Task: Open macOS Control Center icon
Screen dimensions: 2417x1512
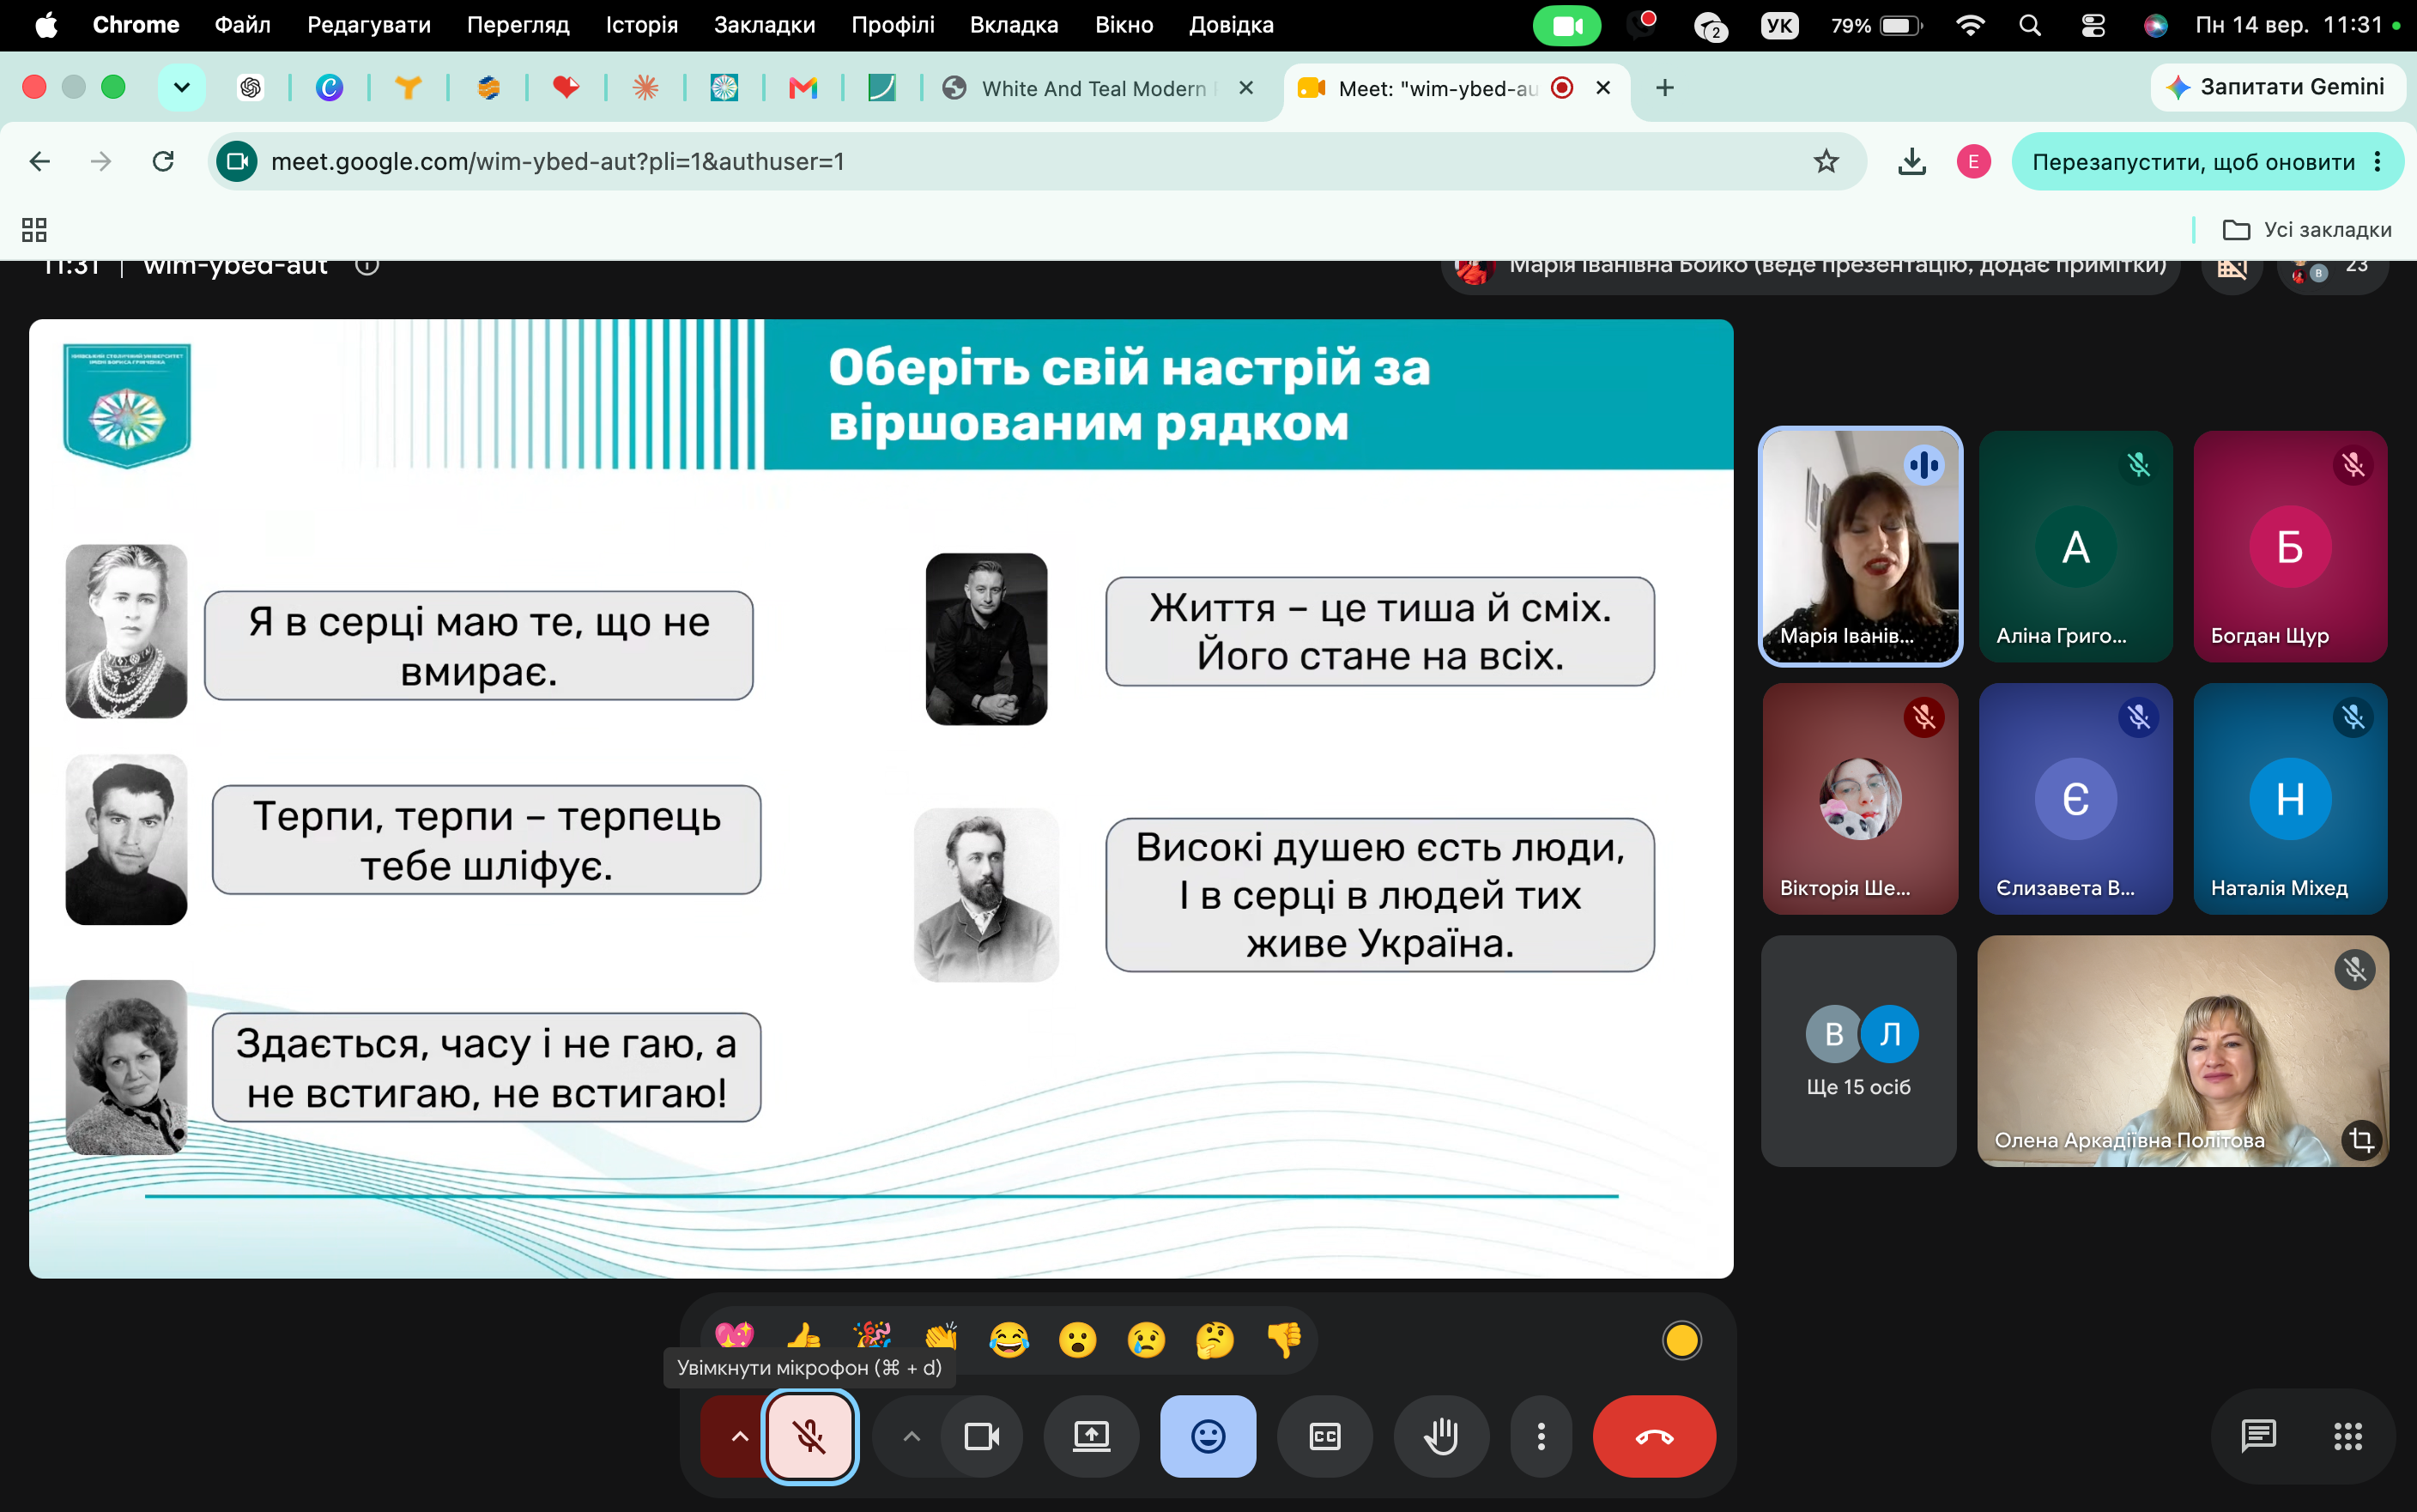Action: [2092, 25]
